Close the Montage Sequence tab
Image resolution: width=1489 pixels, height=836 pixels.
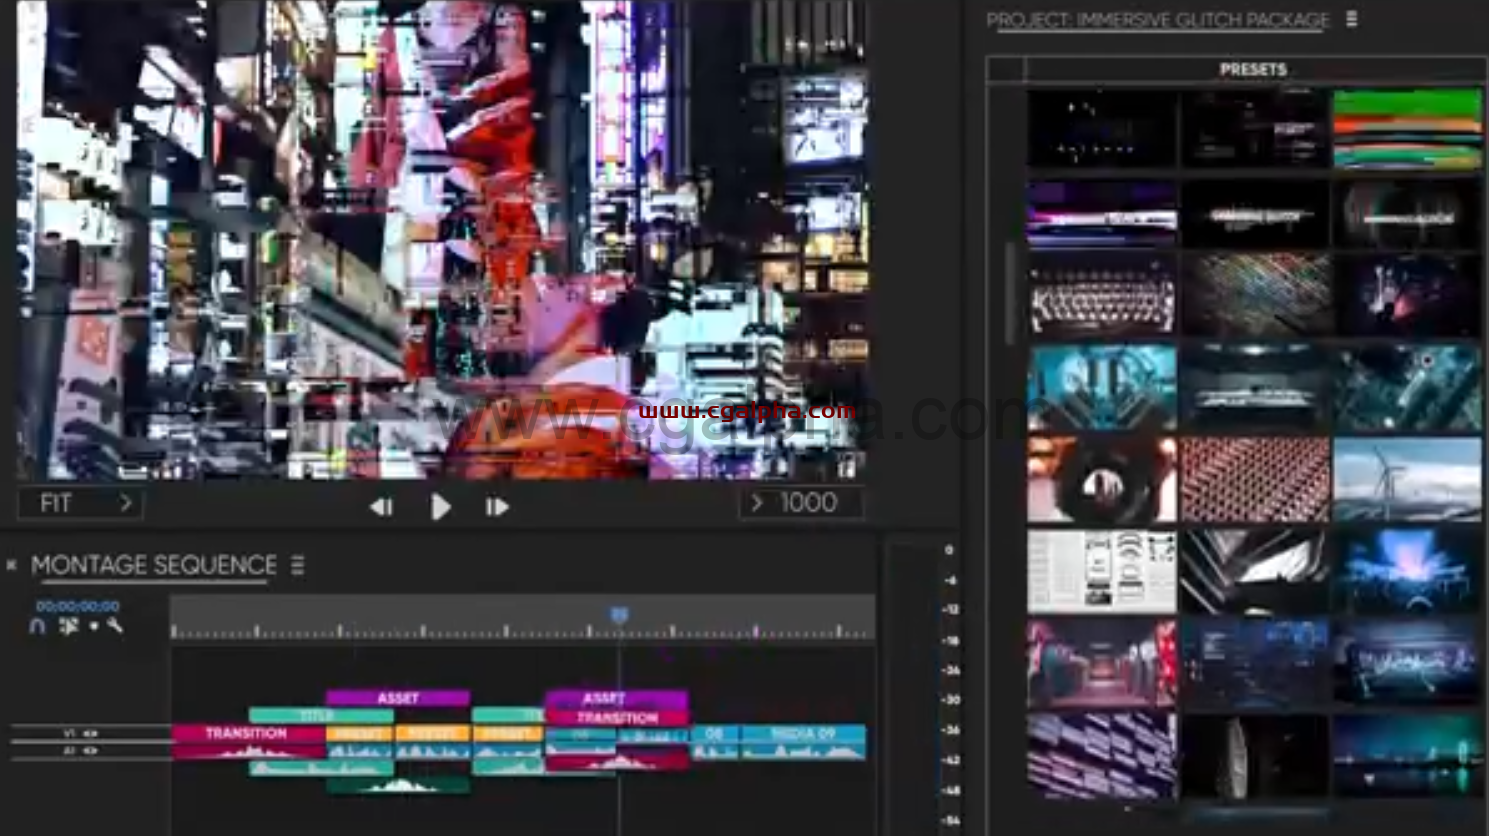pos(12,565)
